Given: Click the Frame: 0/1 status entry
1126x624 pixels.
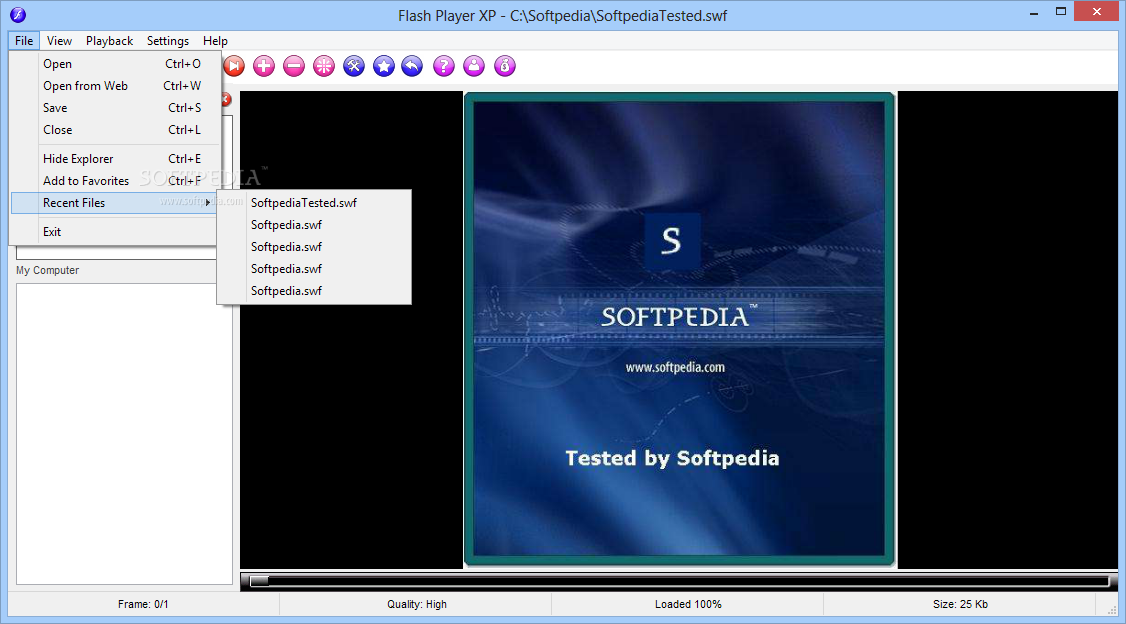Looking at the screenshot, I should (143, 605).
